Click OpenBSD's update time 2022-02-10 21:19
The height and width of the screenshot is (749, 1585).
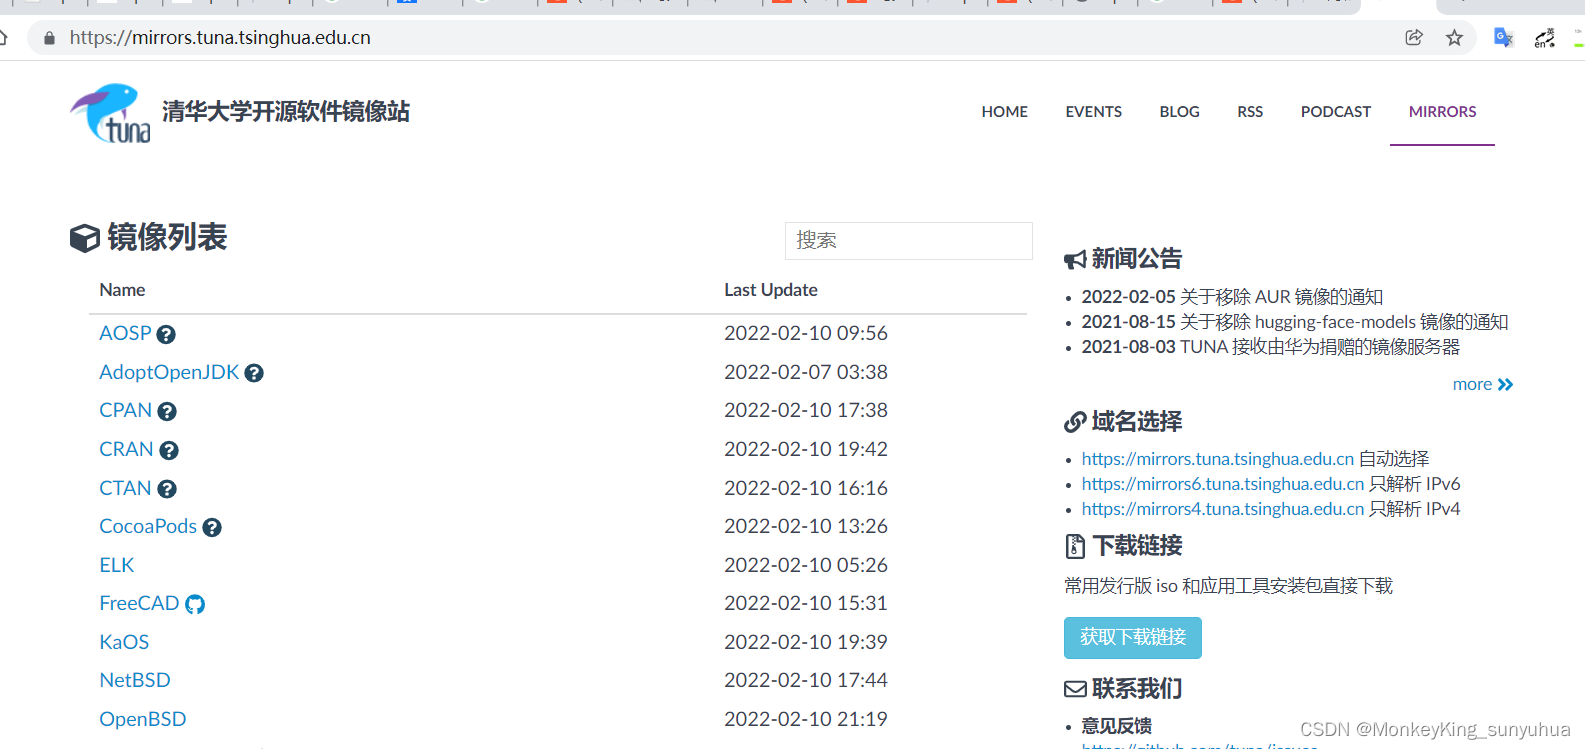point(805,719)
